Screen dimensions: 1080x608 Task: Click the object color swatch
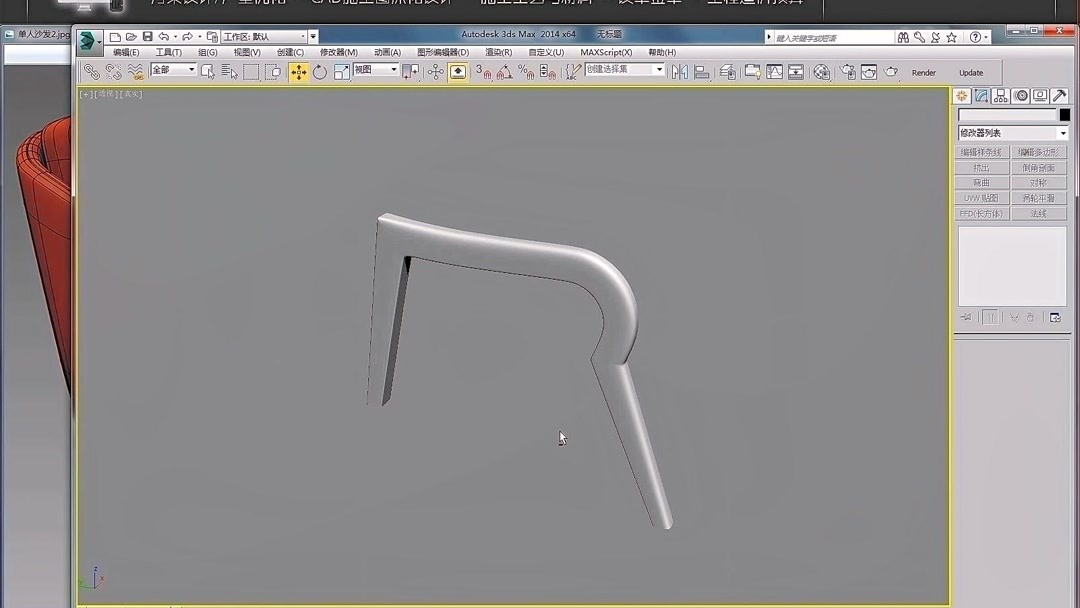pos(1064,114)
